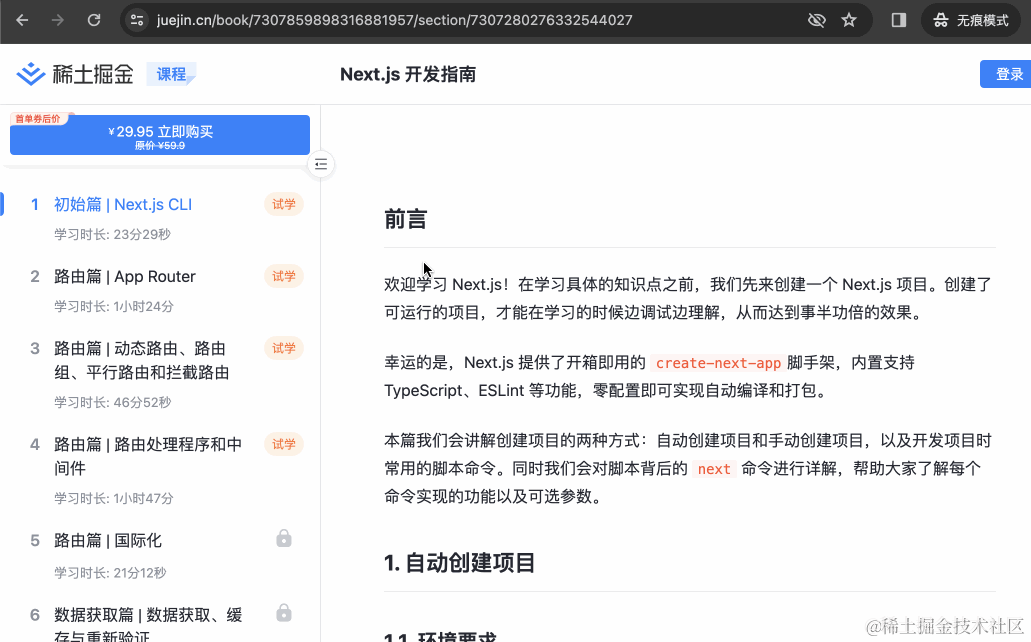Viewport: 1031px width, 642px height.
Task: Click lock icon on 数据获取篇 chapter
Action: point(284,612)
